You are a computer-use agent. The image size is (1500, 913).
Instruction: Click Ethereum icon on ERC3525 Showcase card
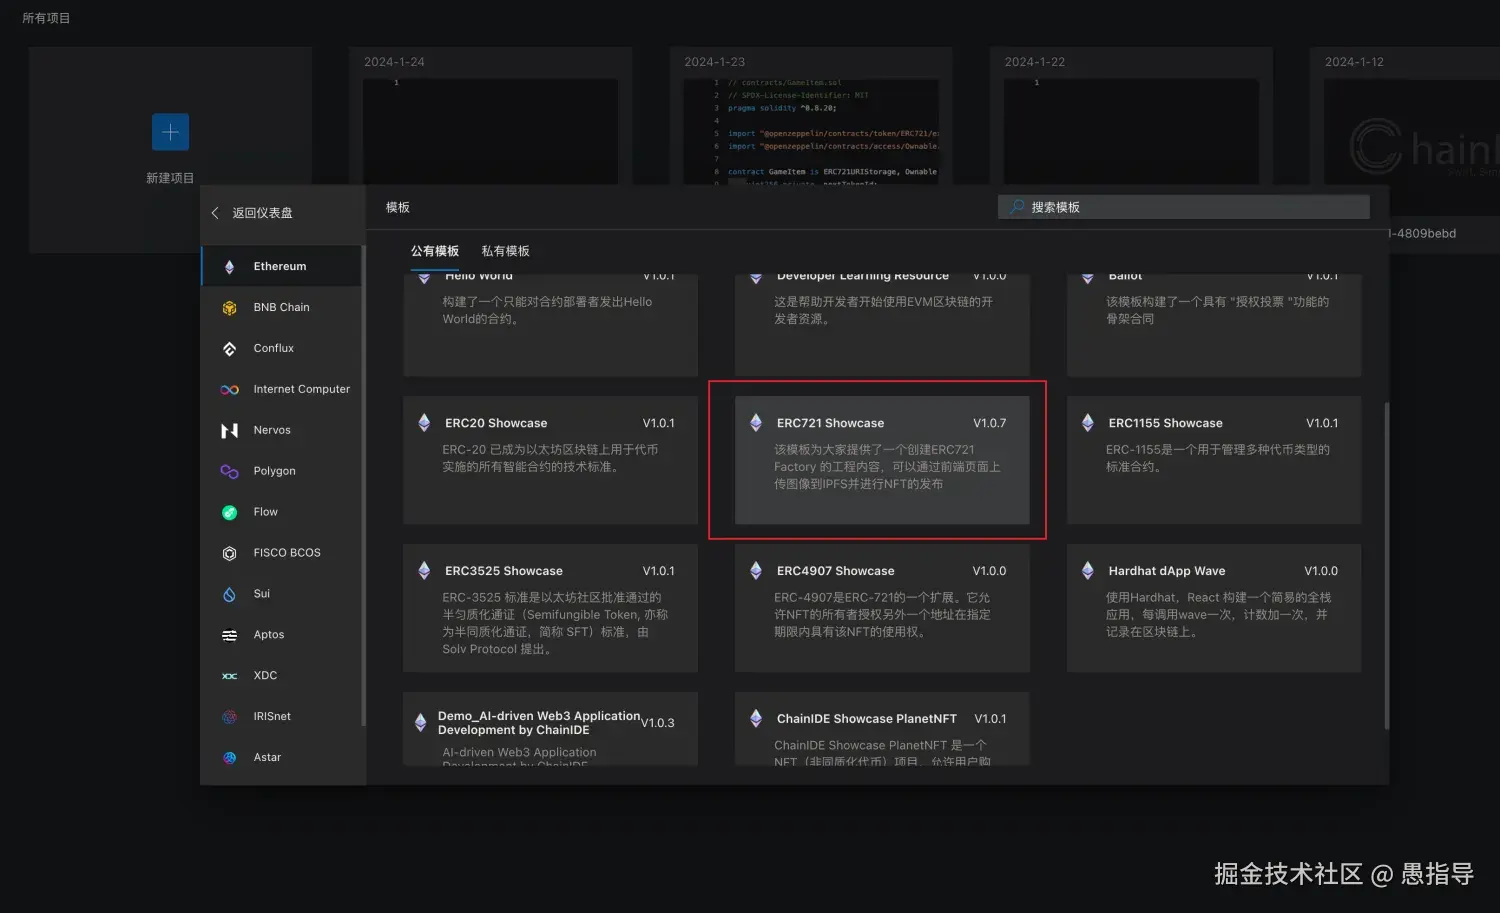(424, 571)
